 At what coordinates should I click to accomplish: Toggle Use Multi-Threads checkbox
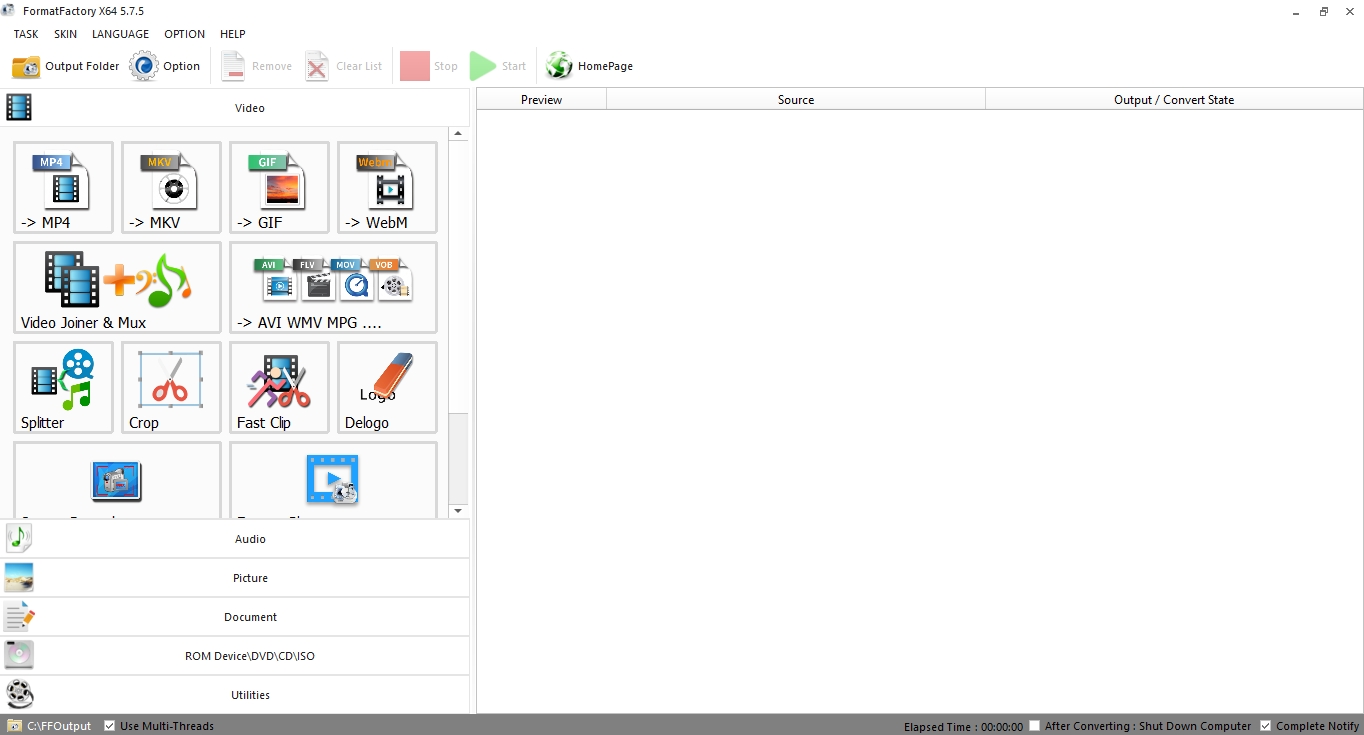click(110, 726)
